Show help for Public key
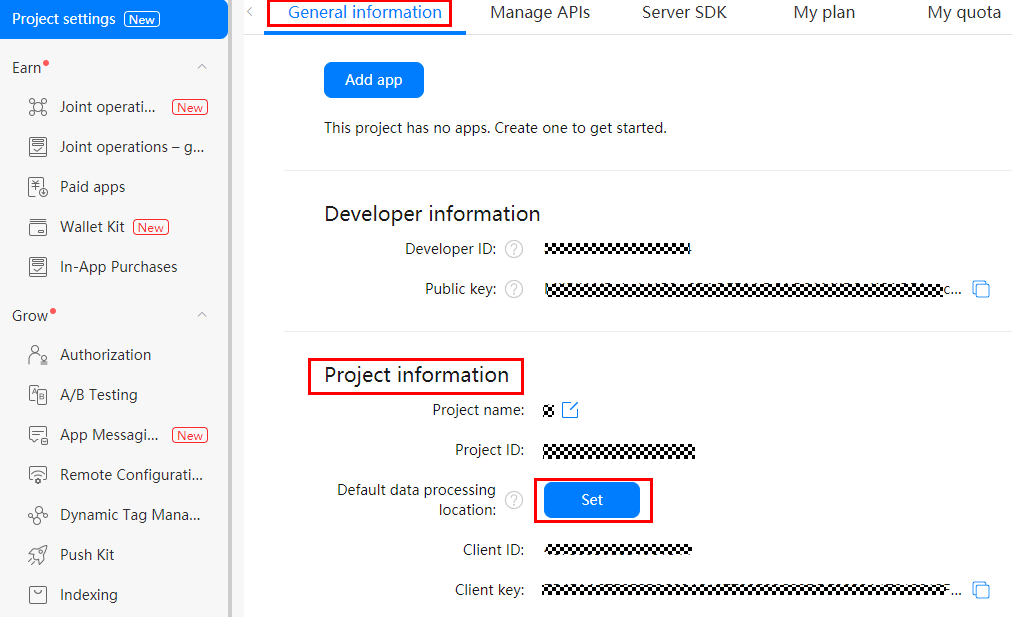Viewport: 1012px width, 617px height. point(514,289)
